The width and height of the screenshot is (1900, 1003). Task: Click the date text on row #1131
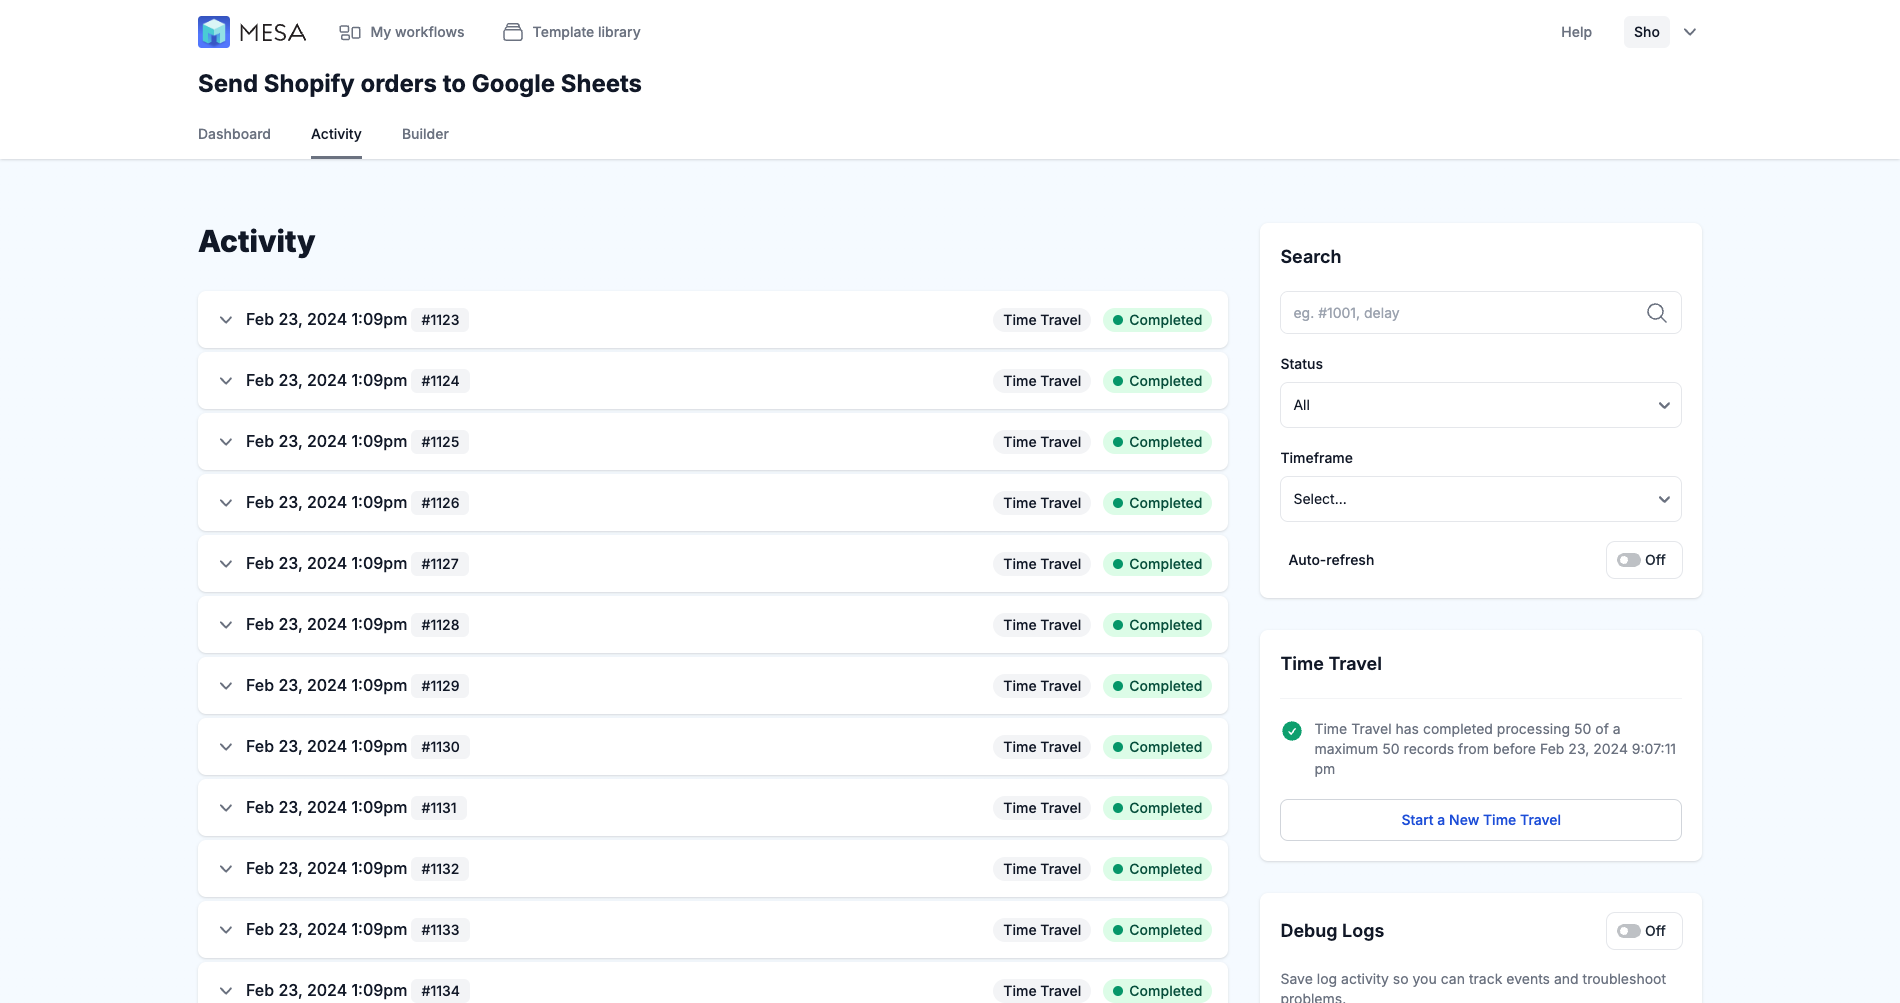pyautogui.click(x=326, y=808)
